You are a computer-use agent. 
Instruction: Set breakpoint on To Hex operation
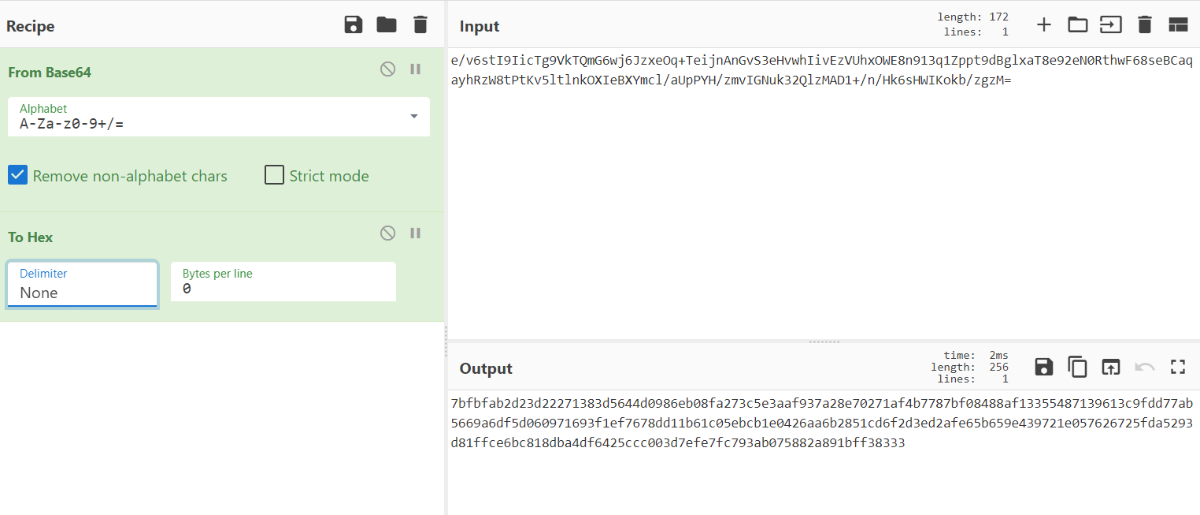tap(415, 233)
